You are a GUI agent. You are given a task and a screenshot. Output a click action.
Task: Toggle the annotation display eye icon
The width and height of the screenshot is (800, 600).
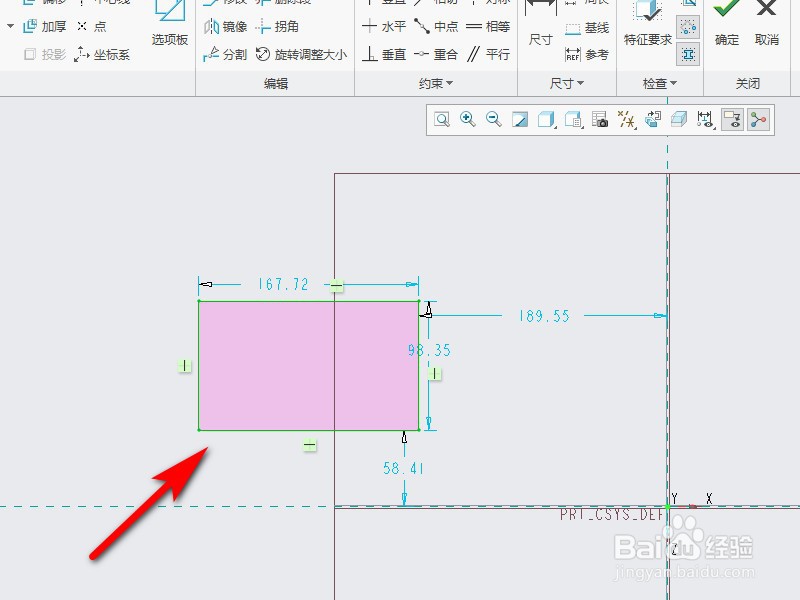point(732,120)
